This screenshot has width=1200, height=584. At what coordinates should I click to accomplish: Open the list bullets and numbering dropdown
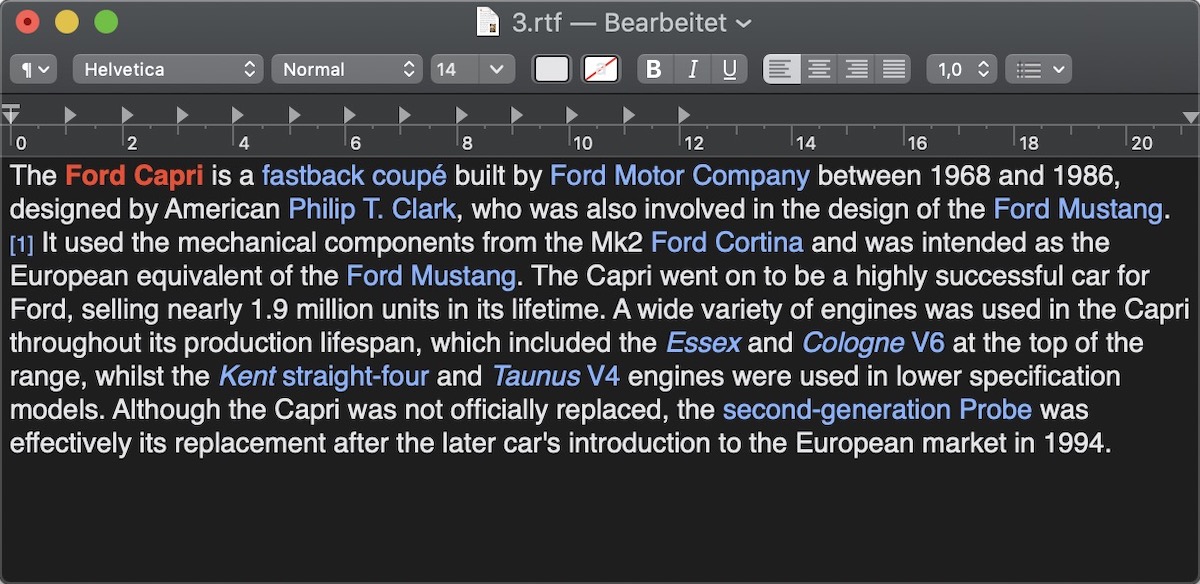pos(1038,69)
